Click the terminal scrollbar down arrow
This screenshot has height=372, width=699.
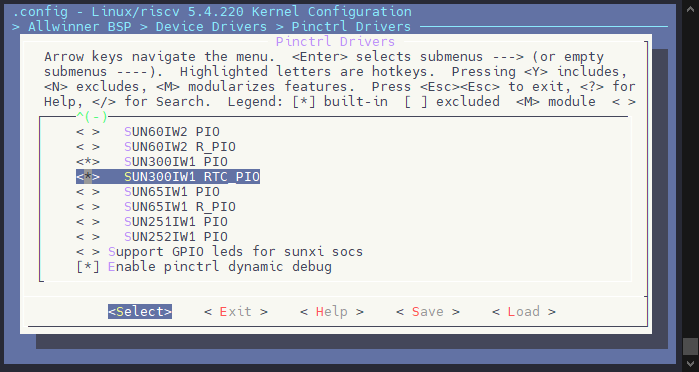tap(691, 364)
